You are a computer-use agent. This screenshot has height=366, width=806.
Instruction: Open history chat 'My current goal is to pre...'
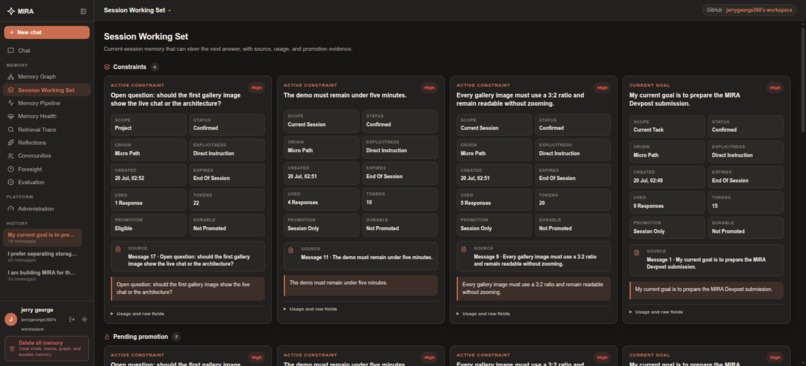[x=43, y=237]
